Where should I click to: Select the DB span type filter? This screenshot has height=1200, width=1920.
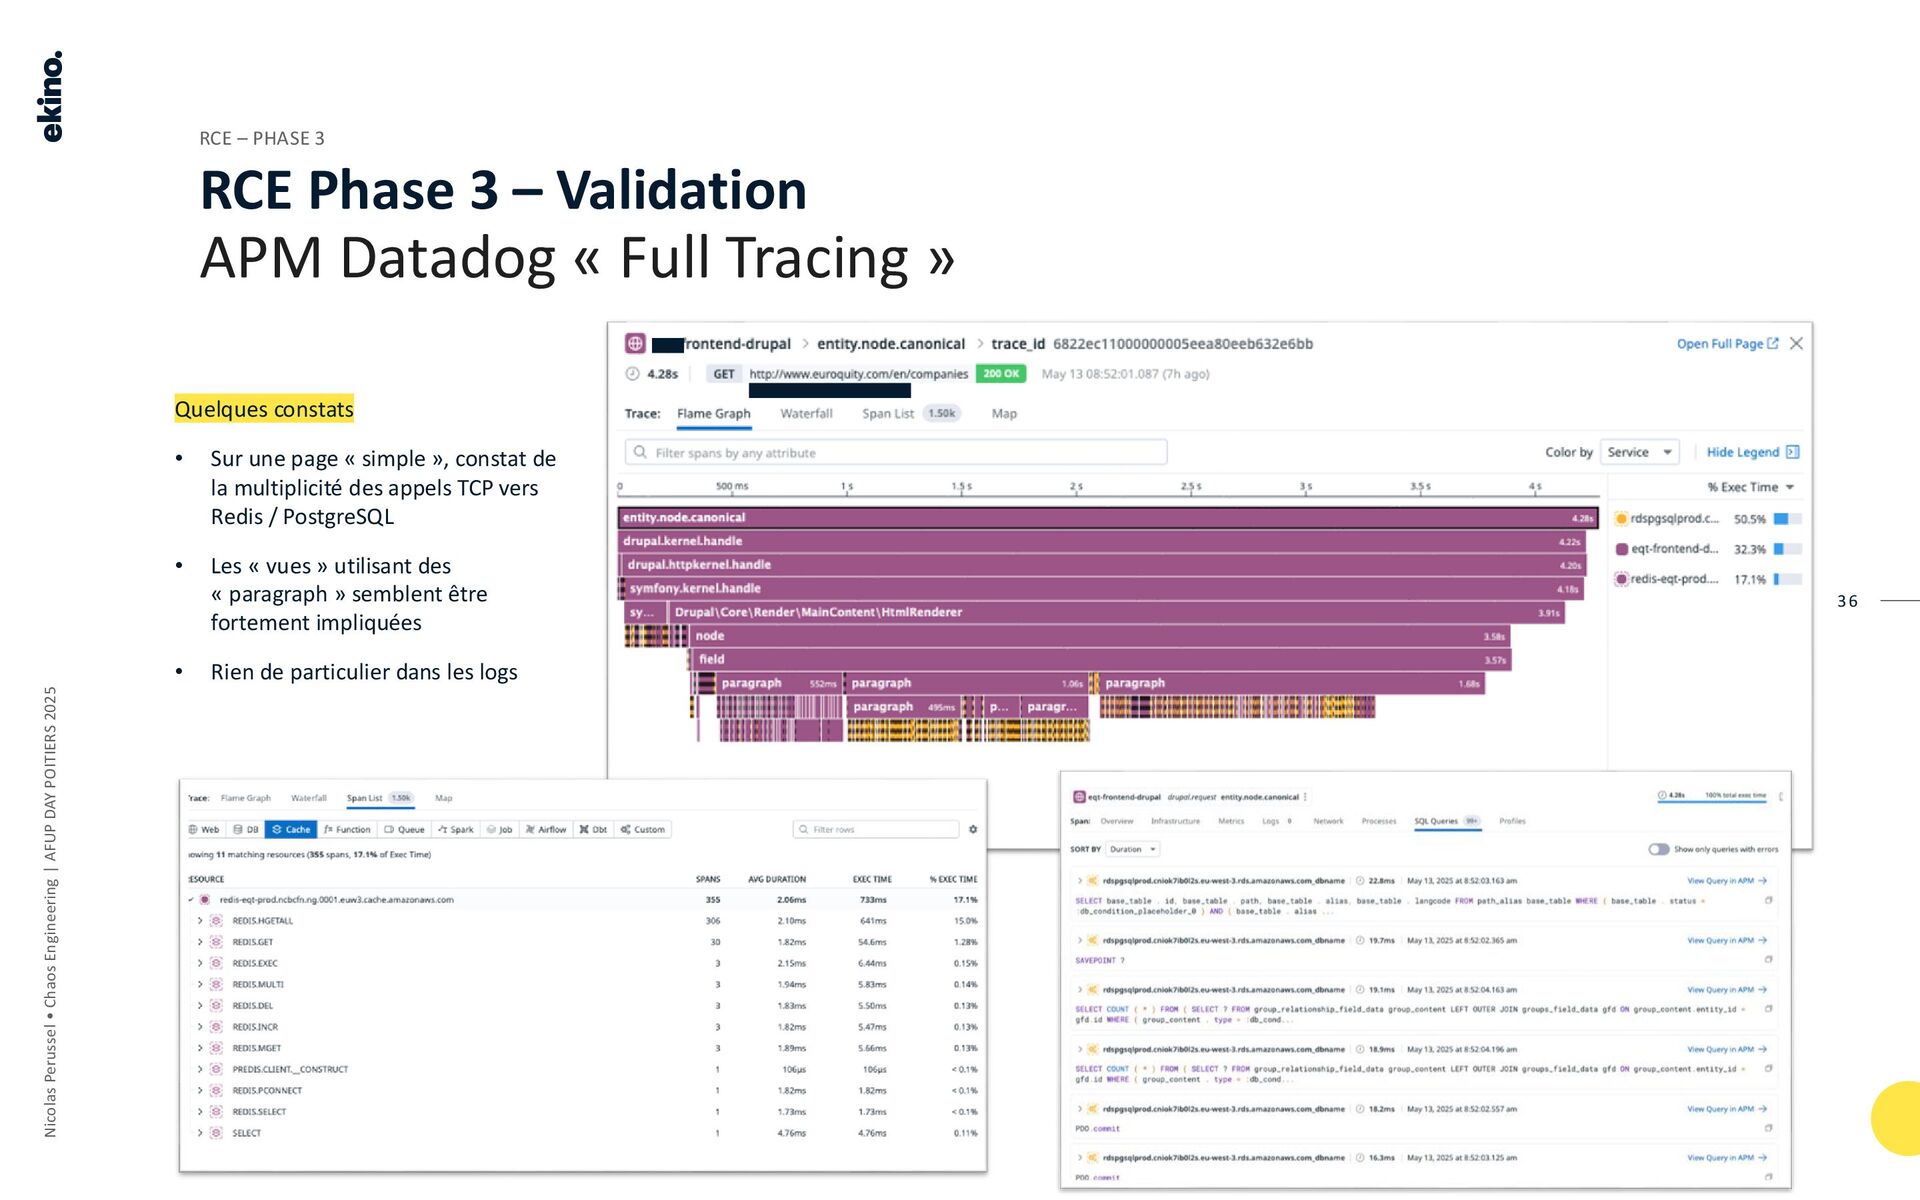tap(246, 829)
